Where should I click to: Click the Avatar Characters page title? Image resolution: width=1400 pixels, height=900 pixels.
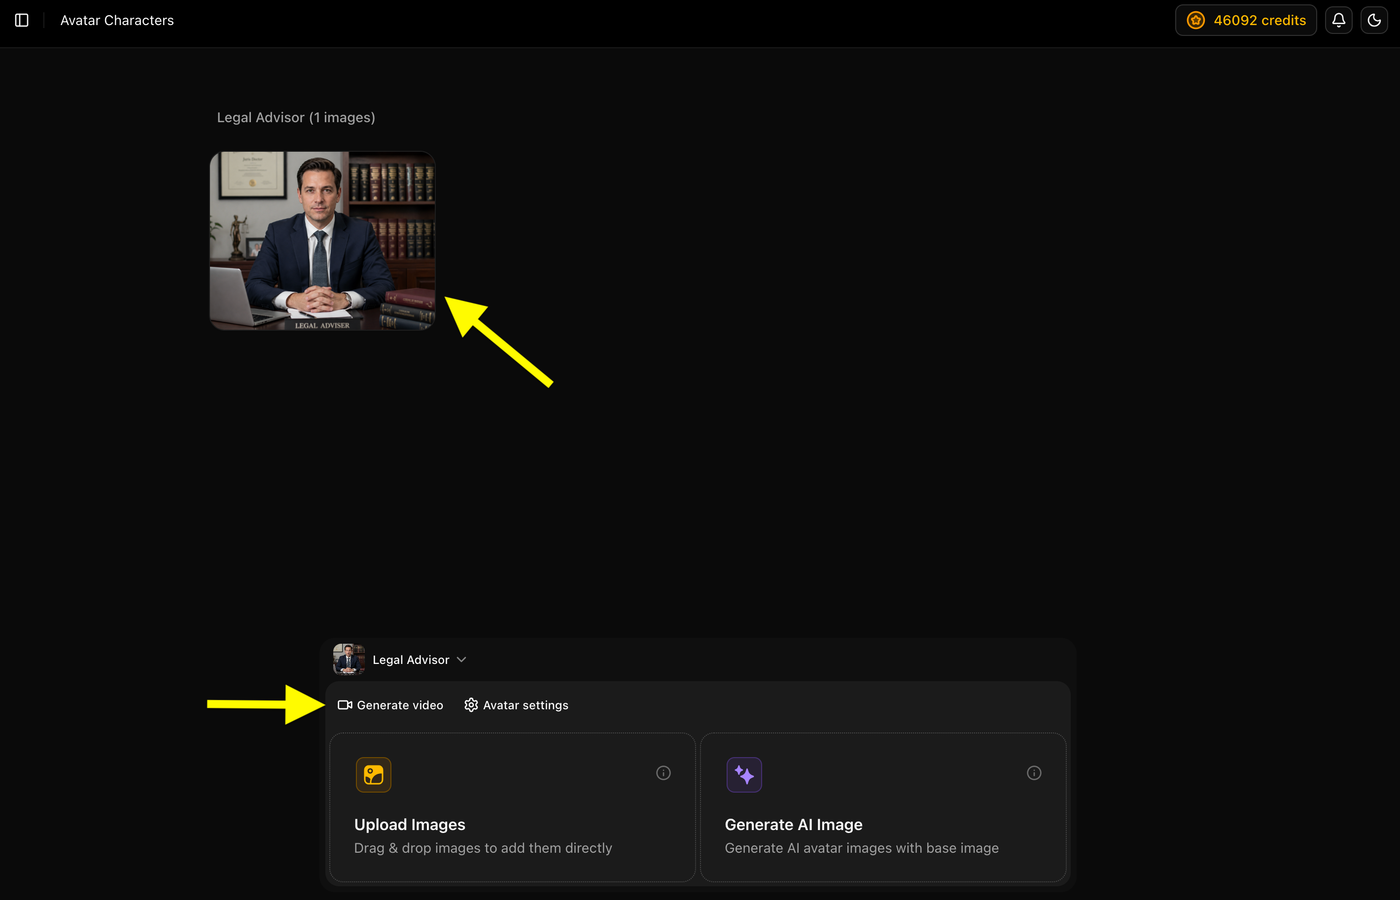tap(117, 20)
